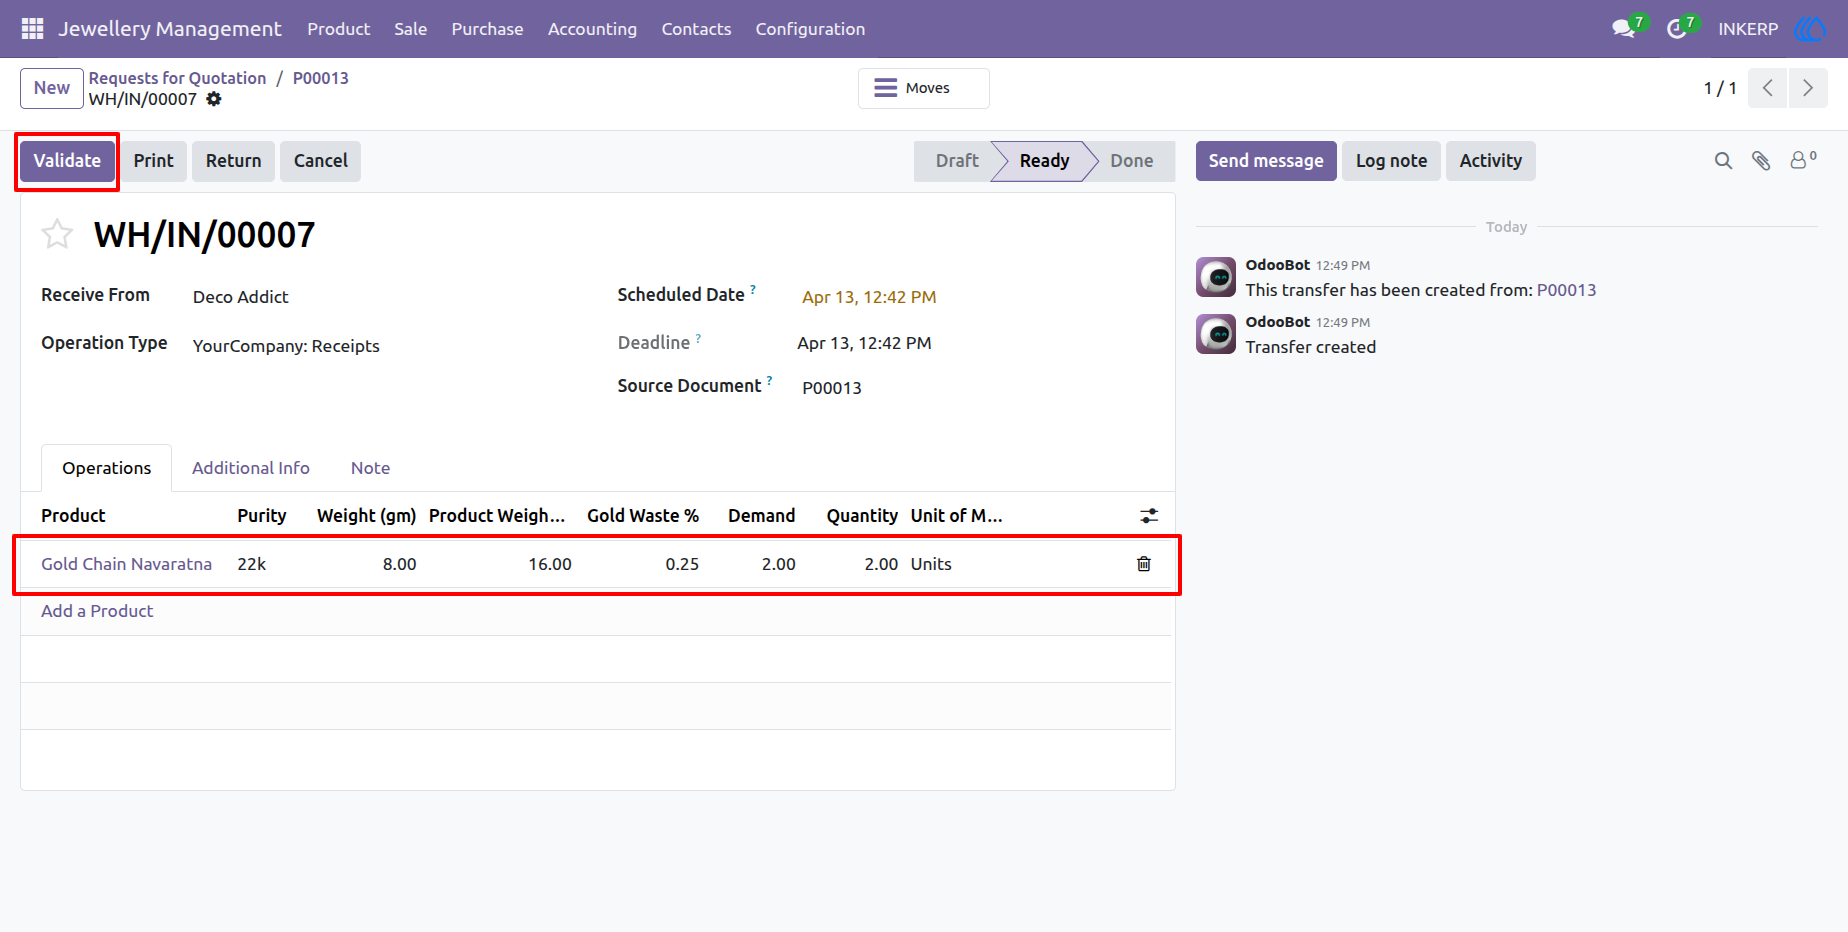Click the gear icon next to WH/IN/00007

[214, 99]
